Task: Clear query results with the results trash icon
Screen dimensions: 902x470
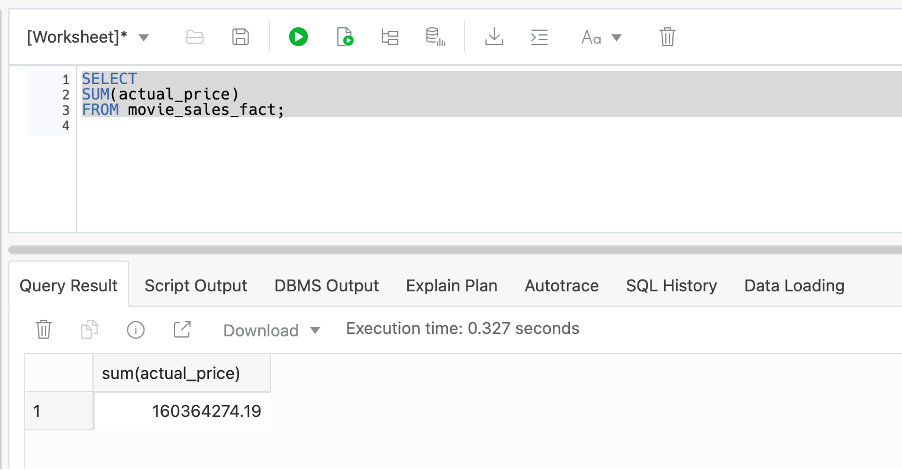Action: click(x=44, y=329)
